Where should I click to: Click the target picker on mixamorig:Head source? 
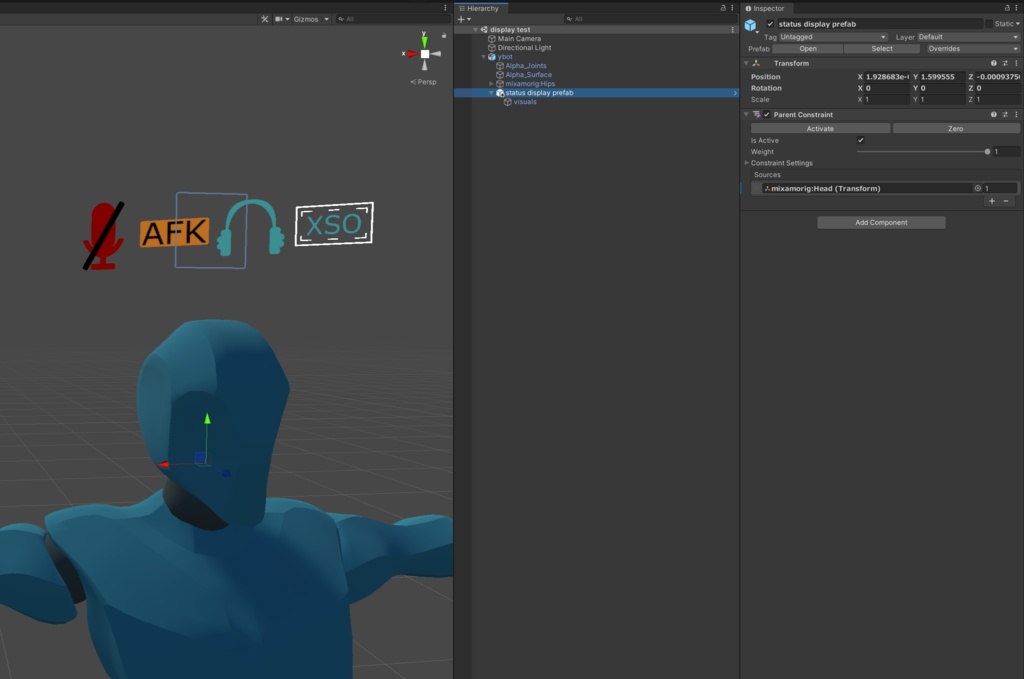(x=978, y=187)
